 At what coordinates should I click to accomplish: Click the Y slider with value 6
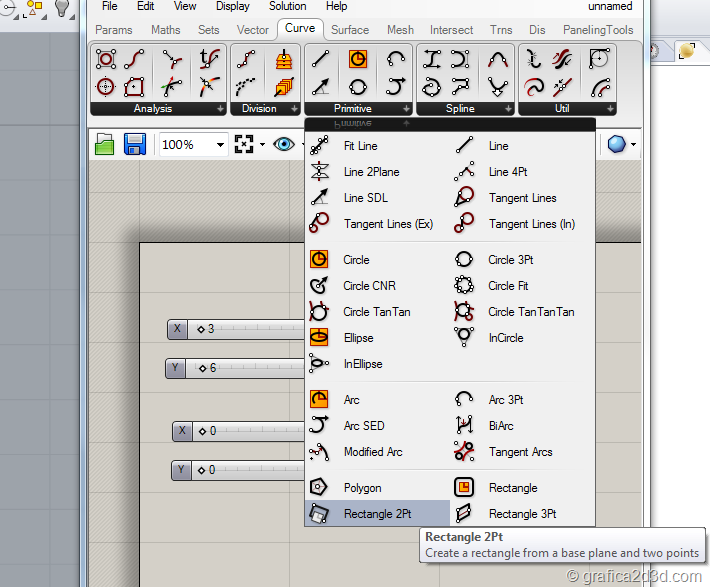point(238,368)
